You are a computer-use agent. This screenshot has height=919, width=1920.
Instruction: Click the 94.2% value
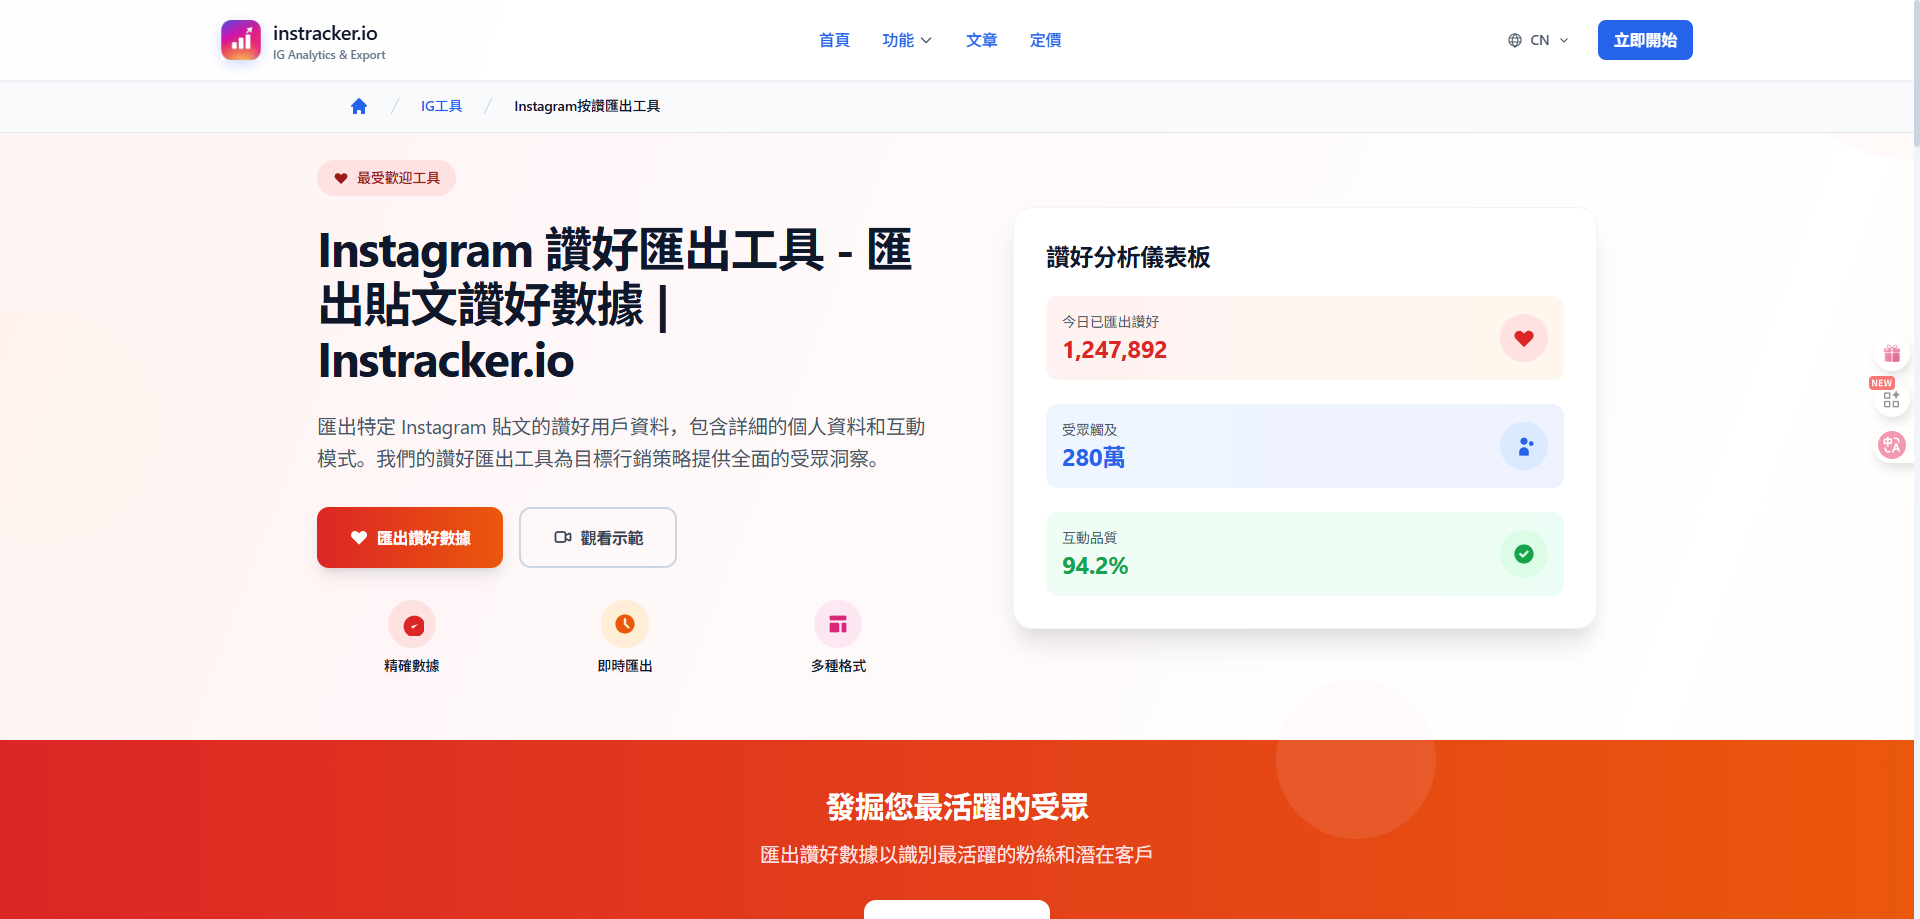[1095, 566]
